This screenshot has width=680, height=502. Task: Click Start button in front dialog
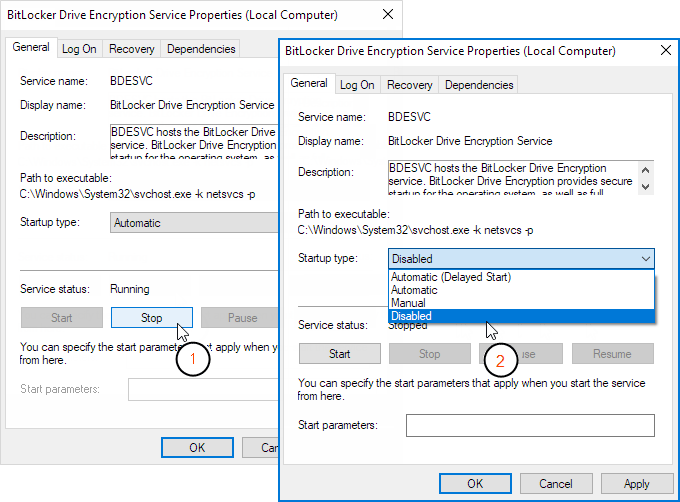(x=340, y=354)
